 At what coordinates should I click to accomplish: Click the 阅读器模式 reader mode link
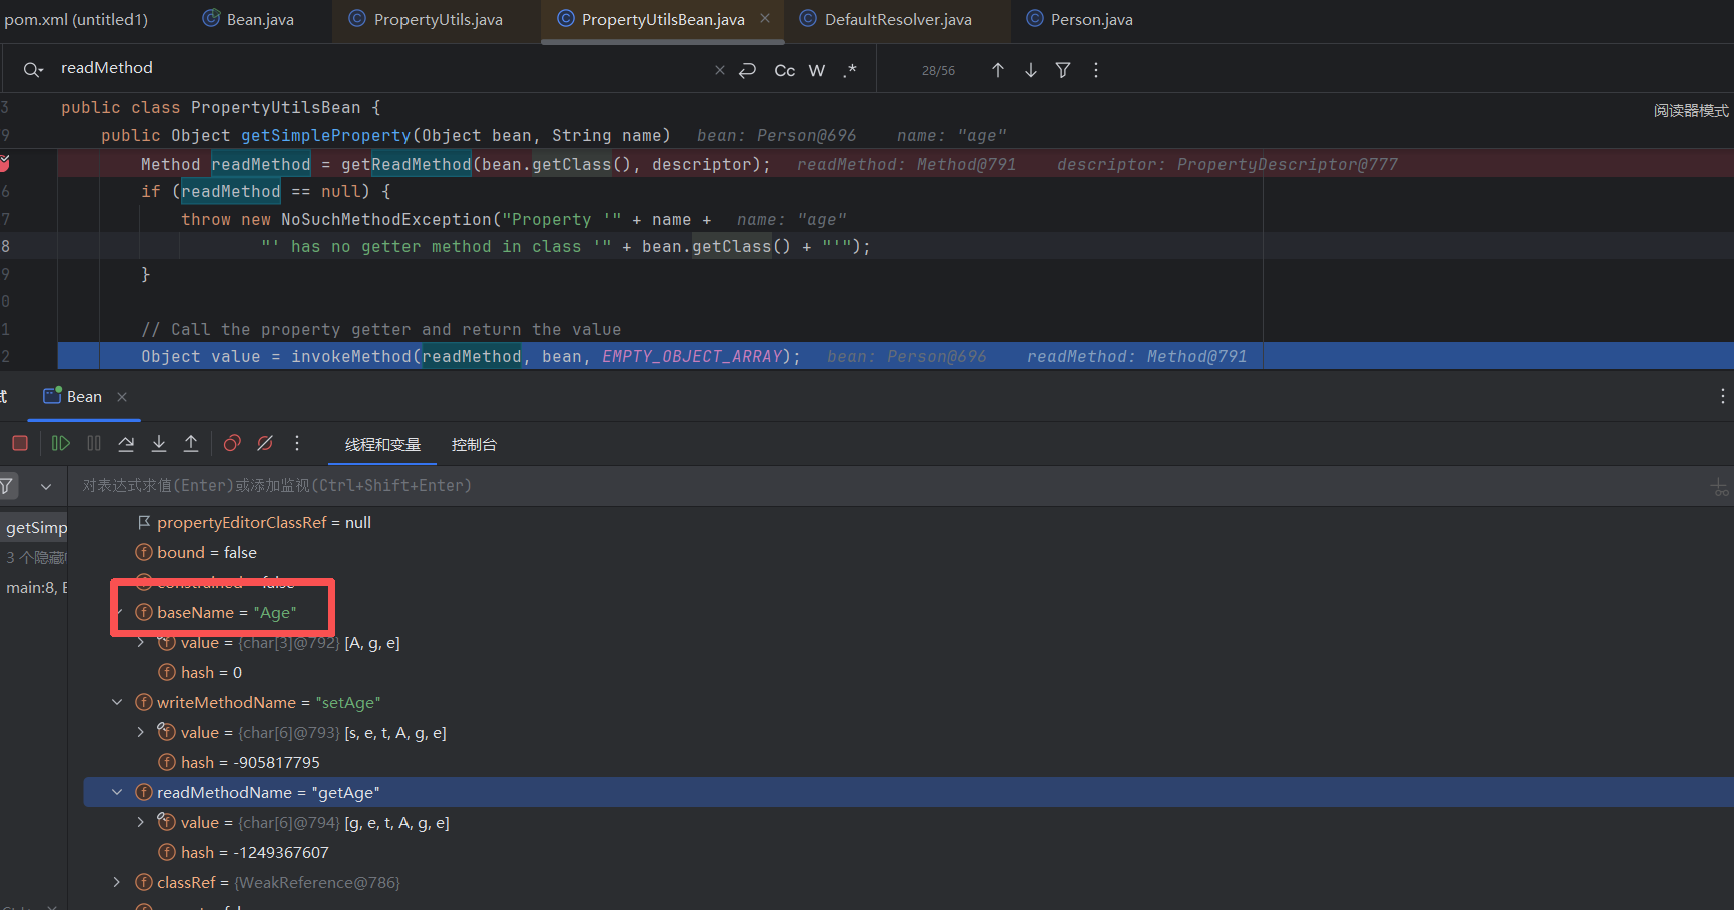coord(1690,110)
